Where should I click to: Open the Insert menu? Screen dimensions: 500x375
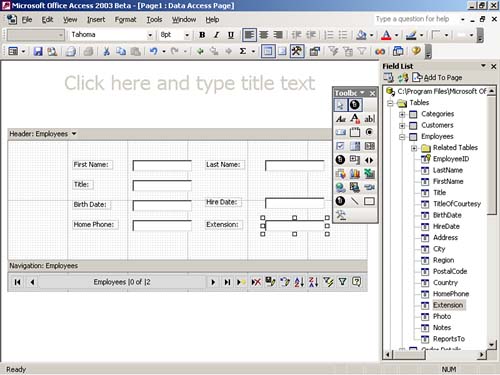coord(96,20)
